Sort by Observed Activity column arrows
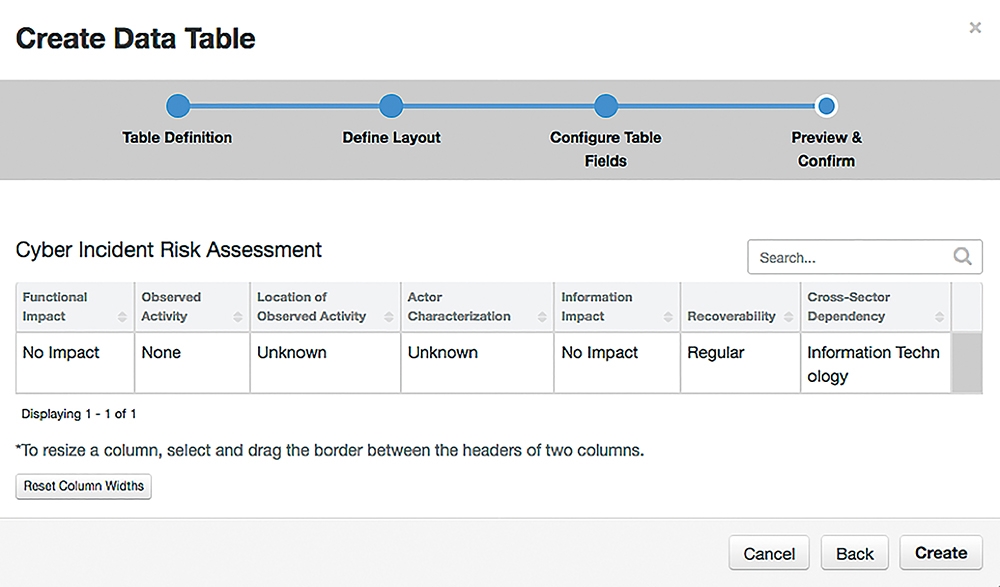 [237, 316]
